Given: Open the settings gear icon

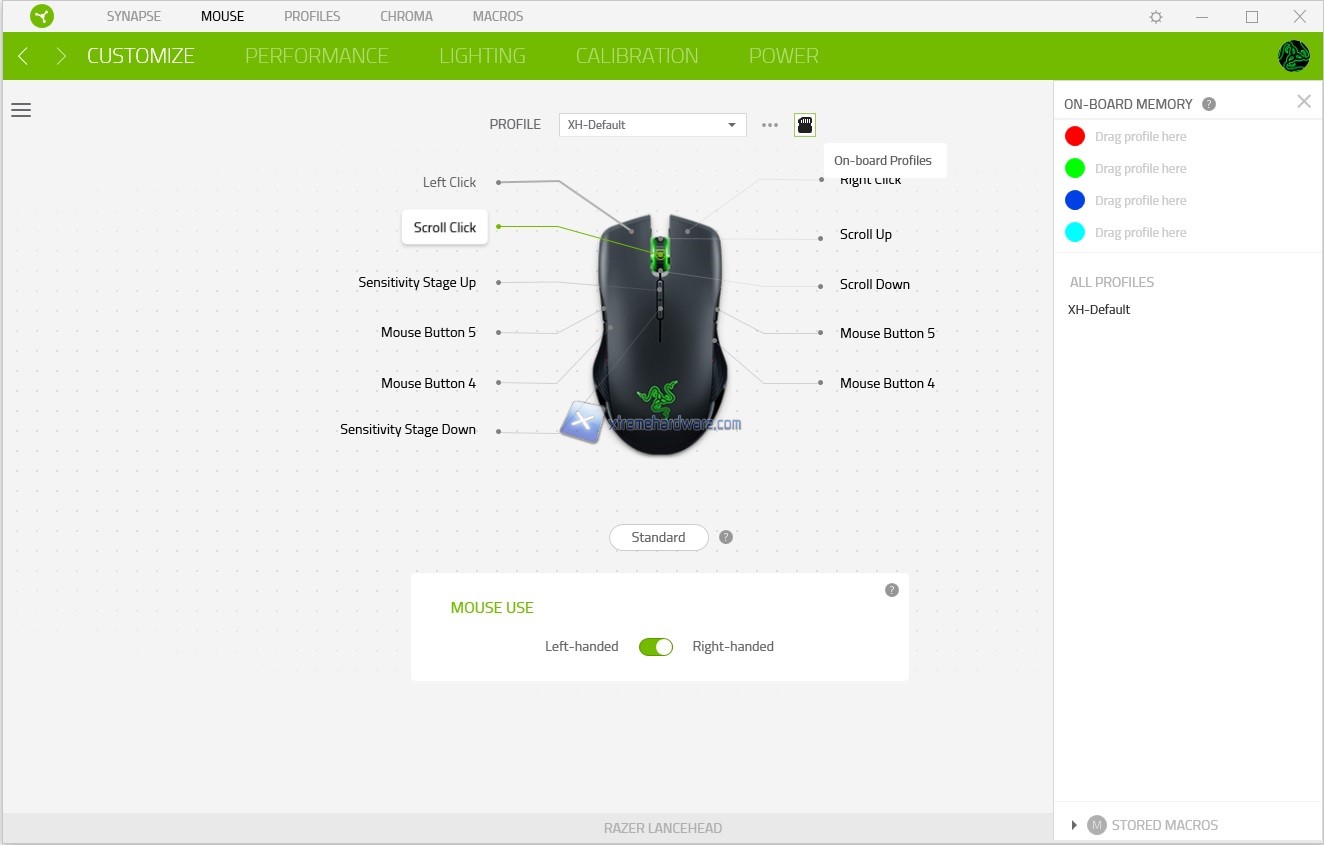Looking at the screenshot, I should [x=1156, y=17].
